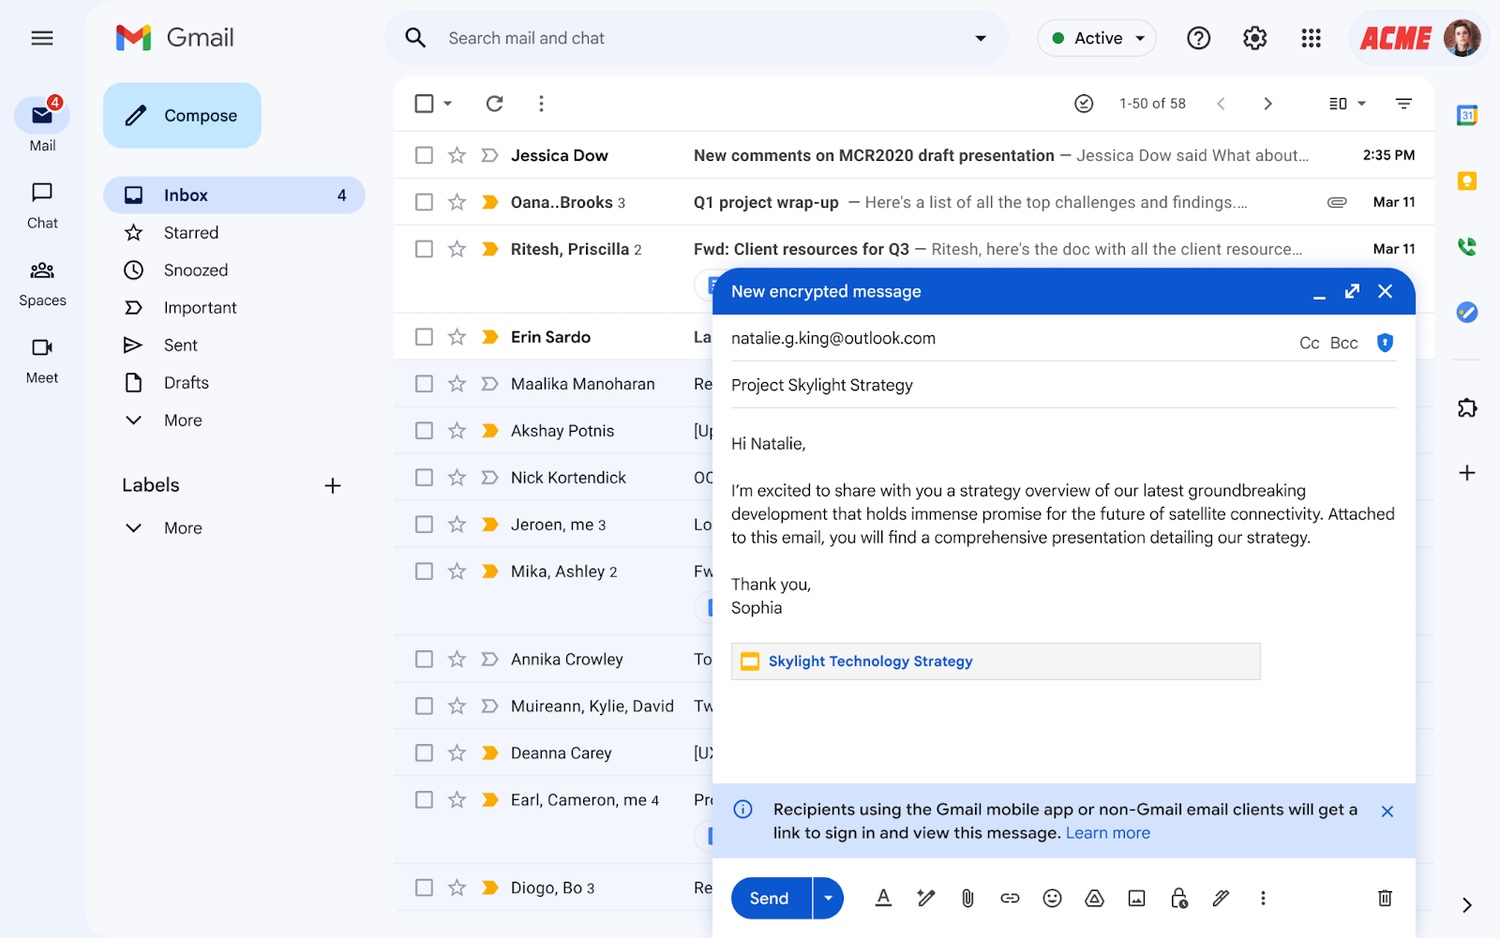Open the Send options dropdown arrow
The width and height of the screenshot is (1500, 938).
click(828, 898)
